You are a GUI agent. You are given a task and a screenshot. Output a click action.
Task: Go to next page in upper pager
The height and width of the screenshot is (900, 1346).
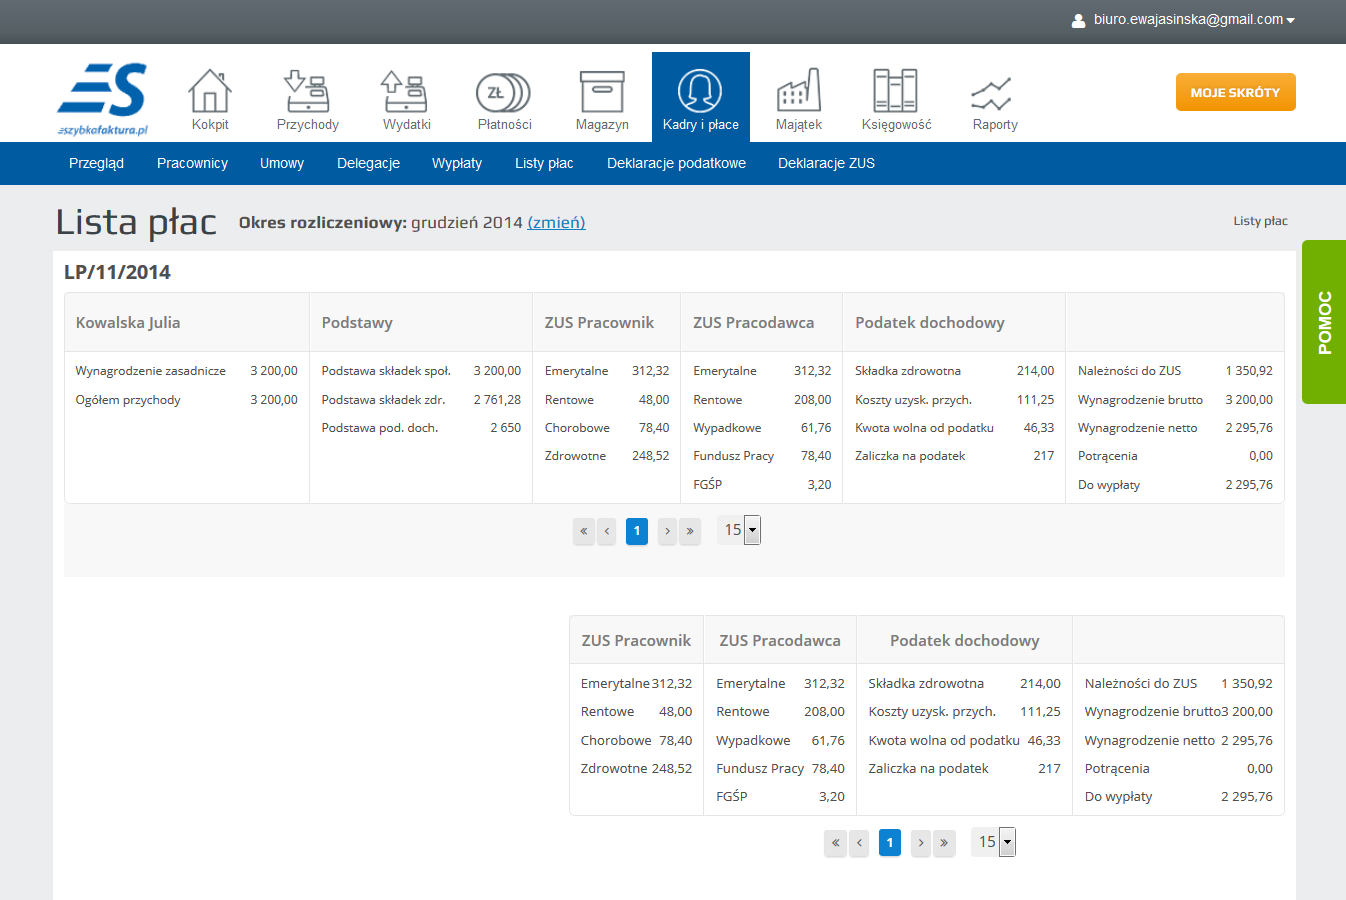[667, 531]
